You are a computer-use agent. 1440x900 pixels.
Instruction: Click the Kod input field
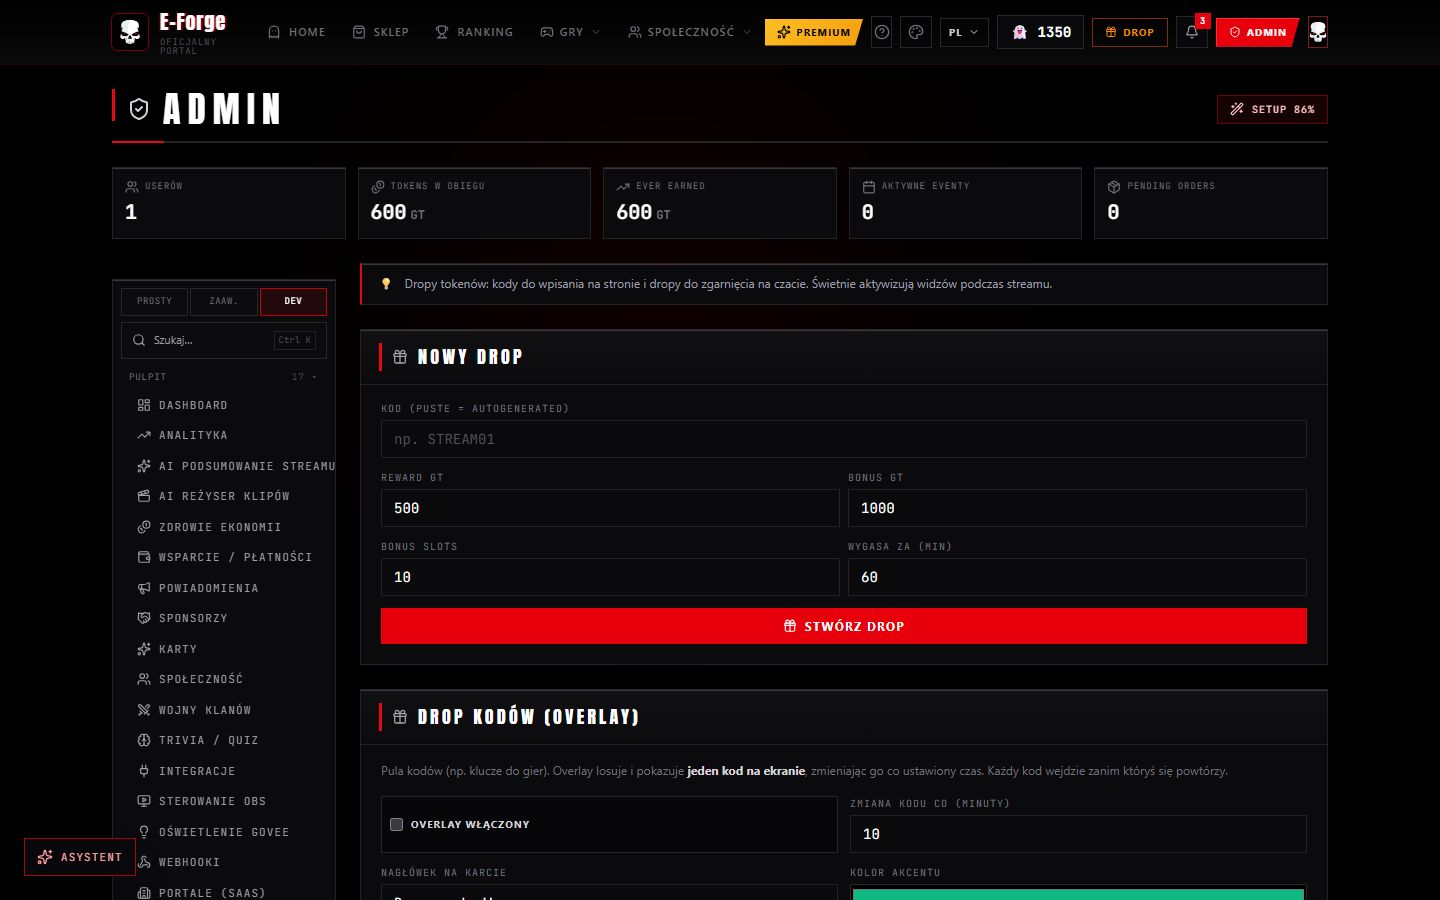pos(843,439)
